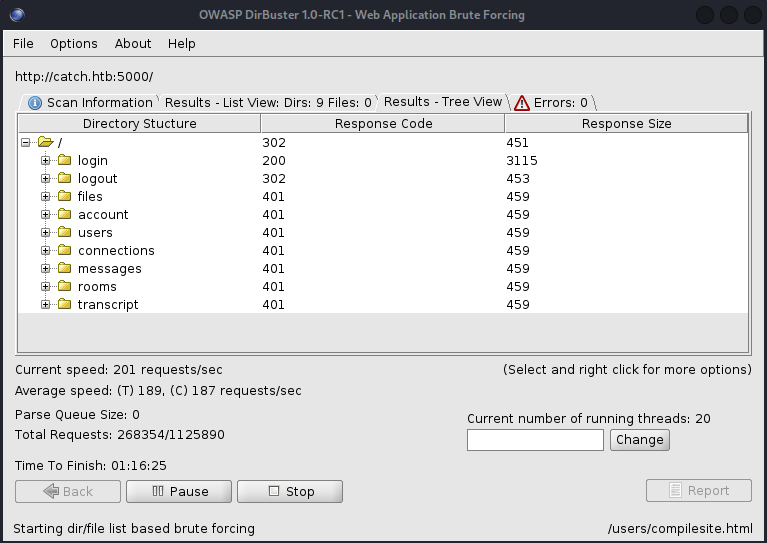Click the Response Code column header
Image resolution: width=767 pixels, height=543 pixels.
(x=383, y=123)
